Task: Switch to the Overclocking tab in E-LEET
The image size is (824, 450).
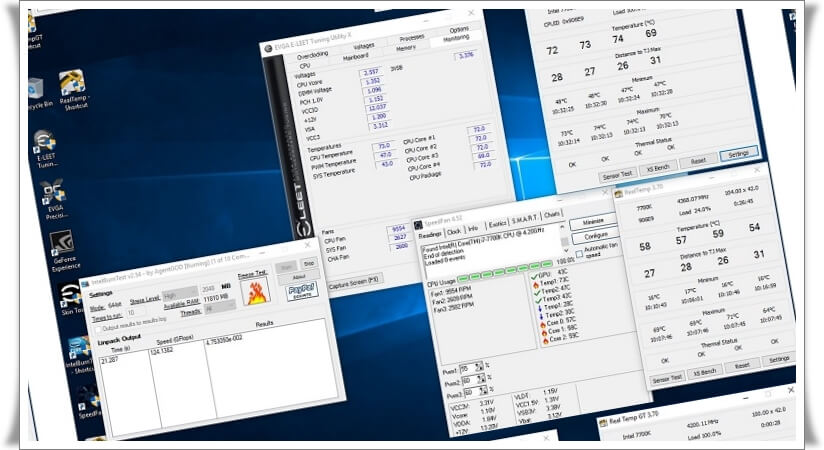Action: [x=312, y=55]
